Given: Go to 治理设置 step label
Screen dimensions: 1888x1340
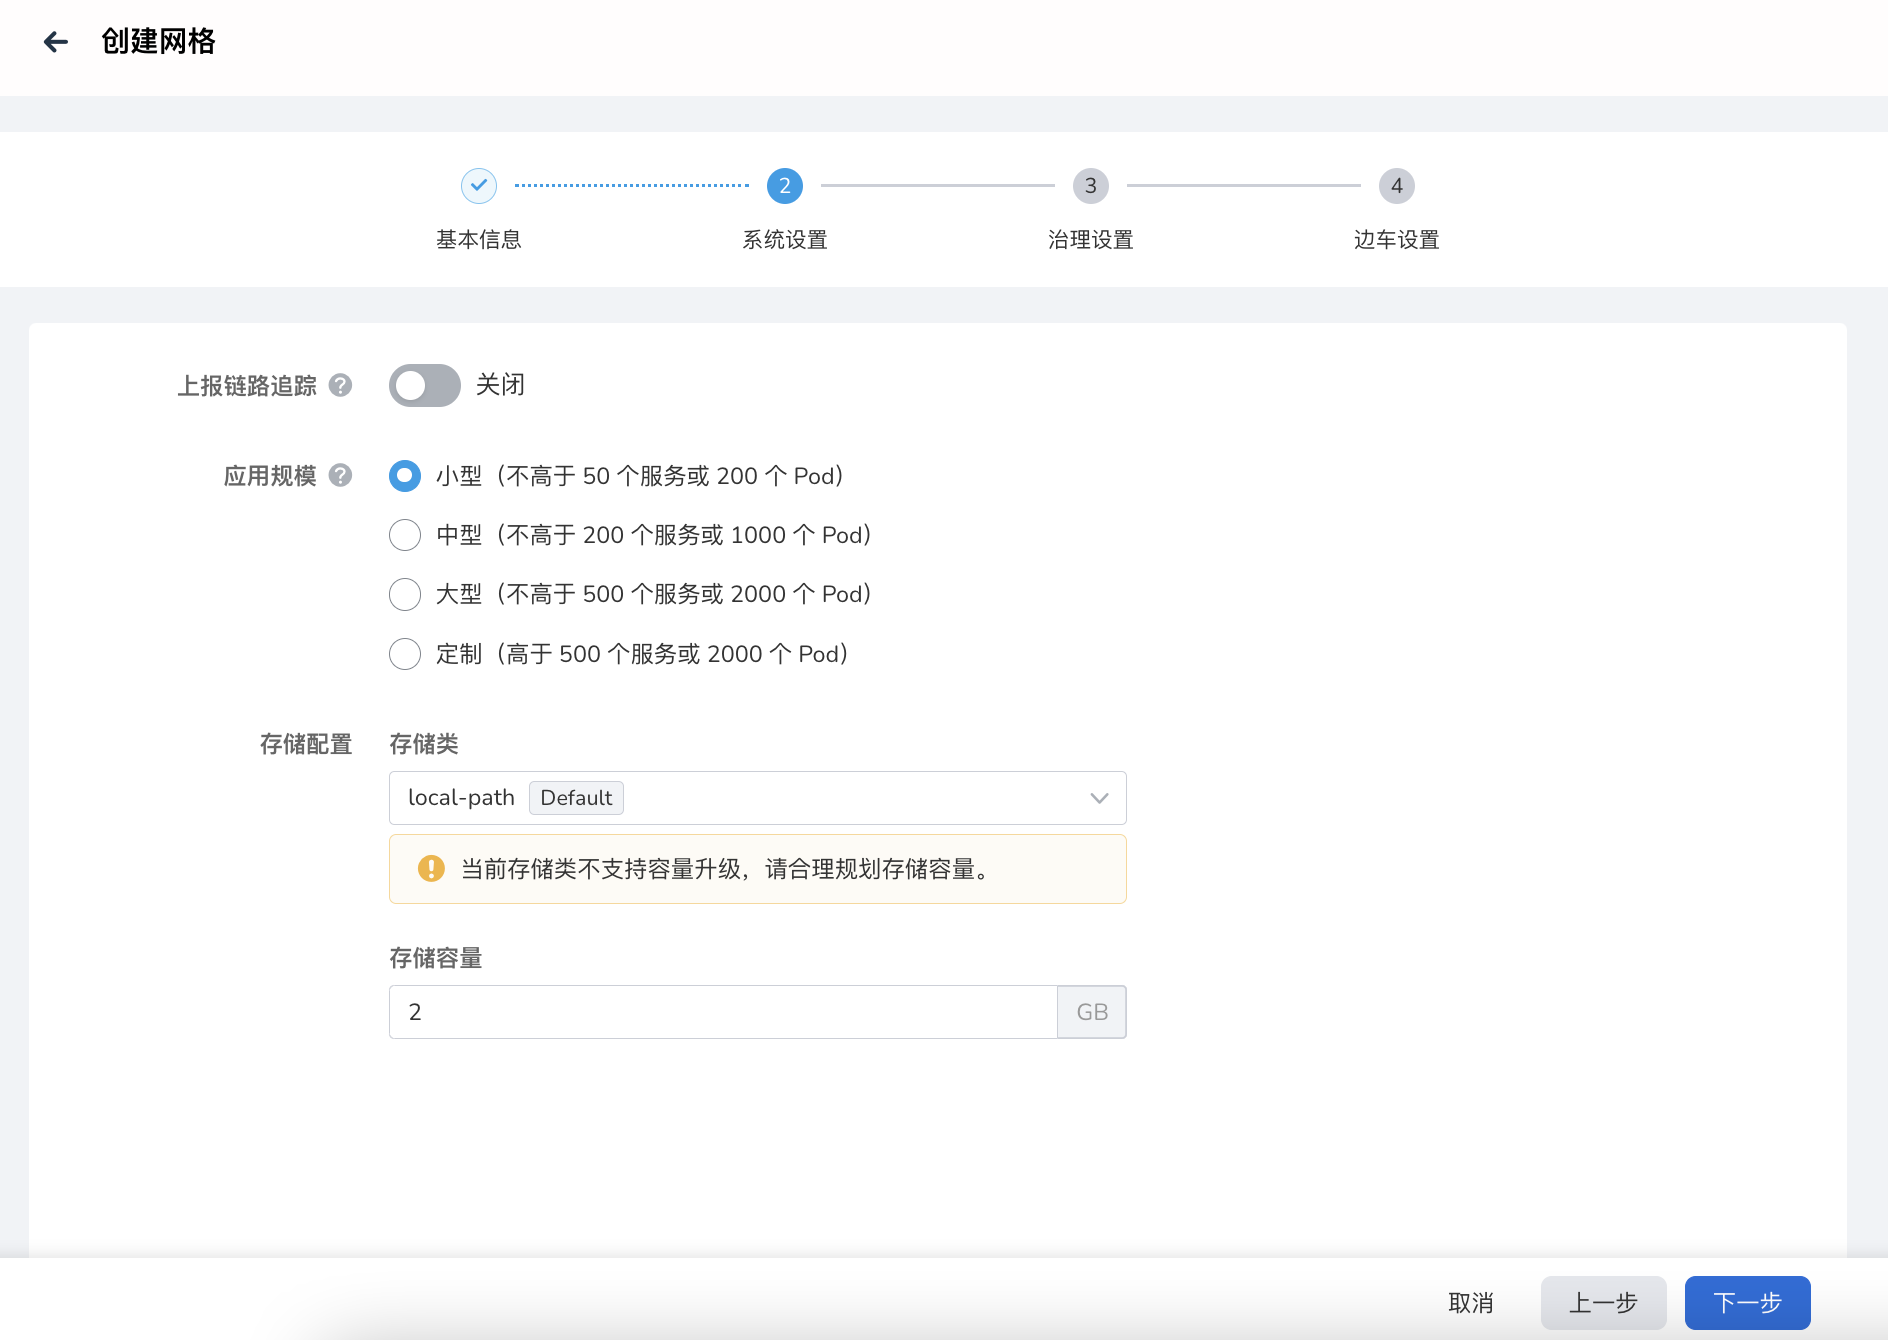Looking at the screenshot, I should tap(1091, 240).
